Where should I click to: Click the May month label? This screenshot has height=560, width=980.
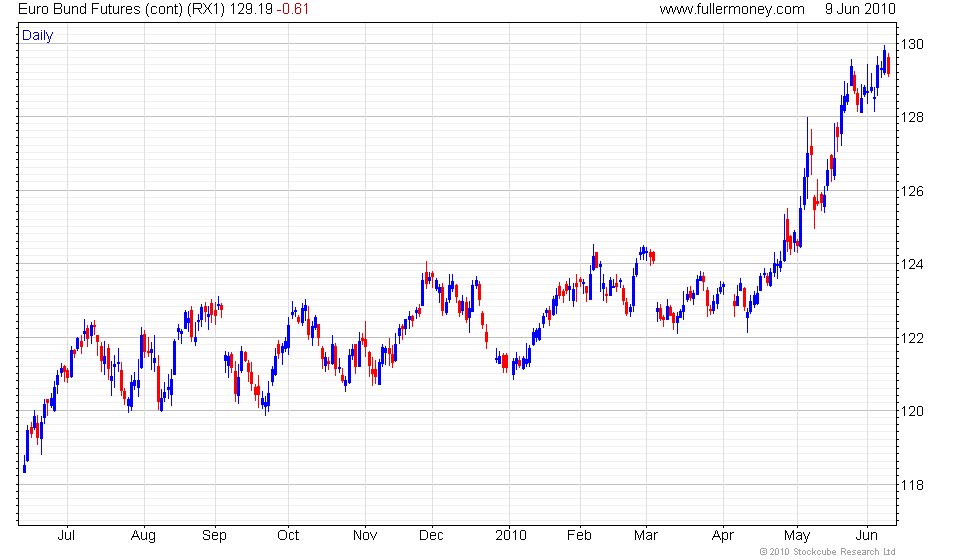(798, 536)
